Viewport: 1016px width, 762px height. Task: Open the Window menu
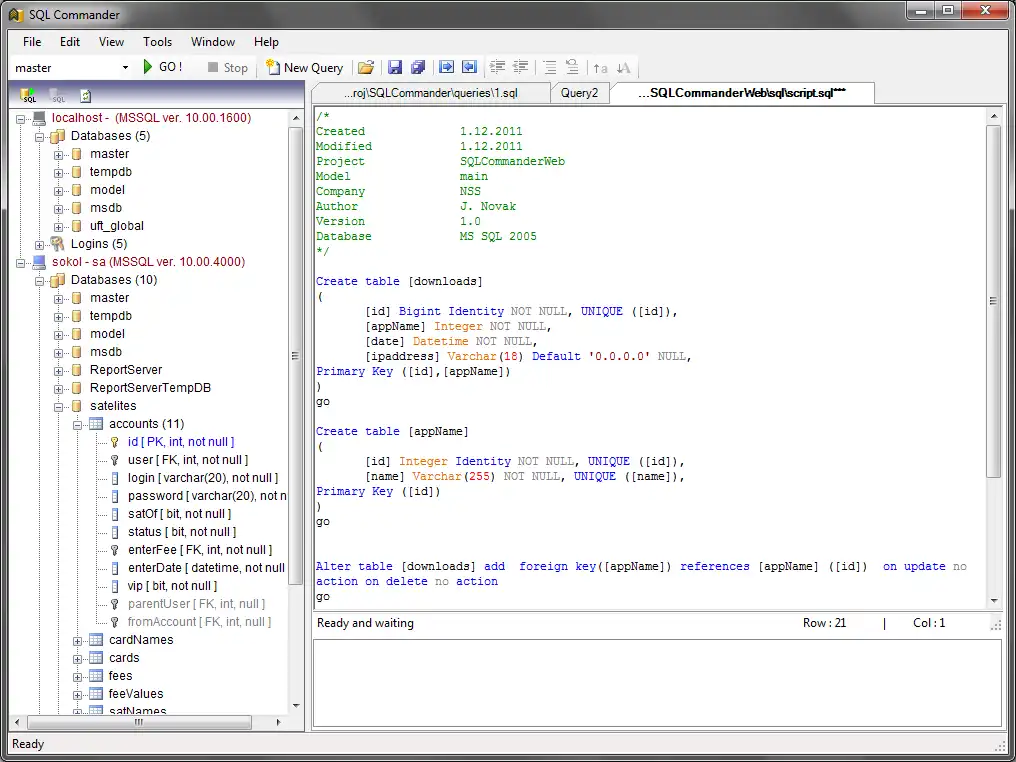pyautogui.click(x=212, y=42)
